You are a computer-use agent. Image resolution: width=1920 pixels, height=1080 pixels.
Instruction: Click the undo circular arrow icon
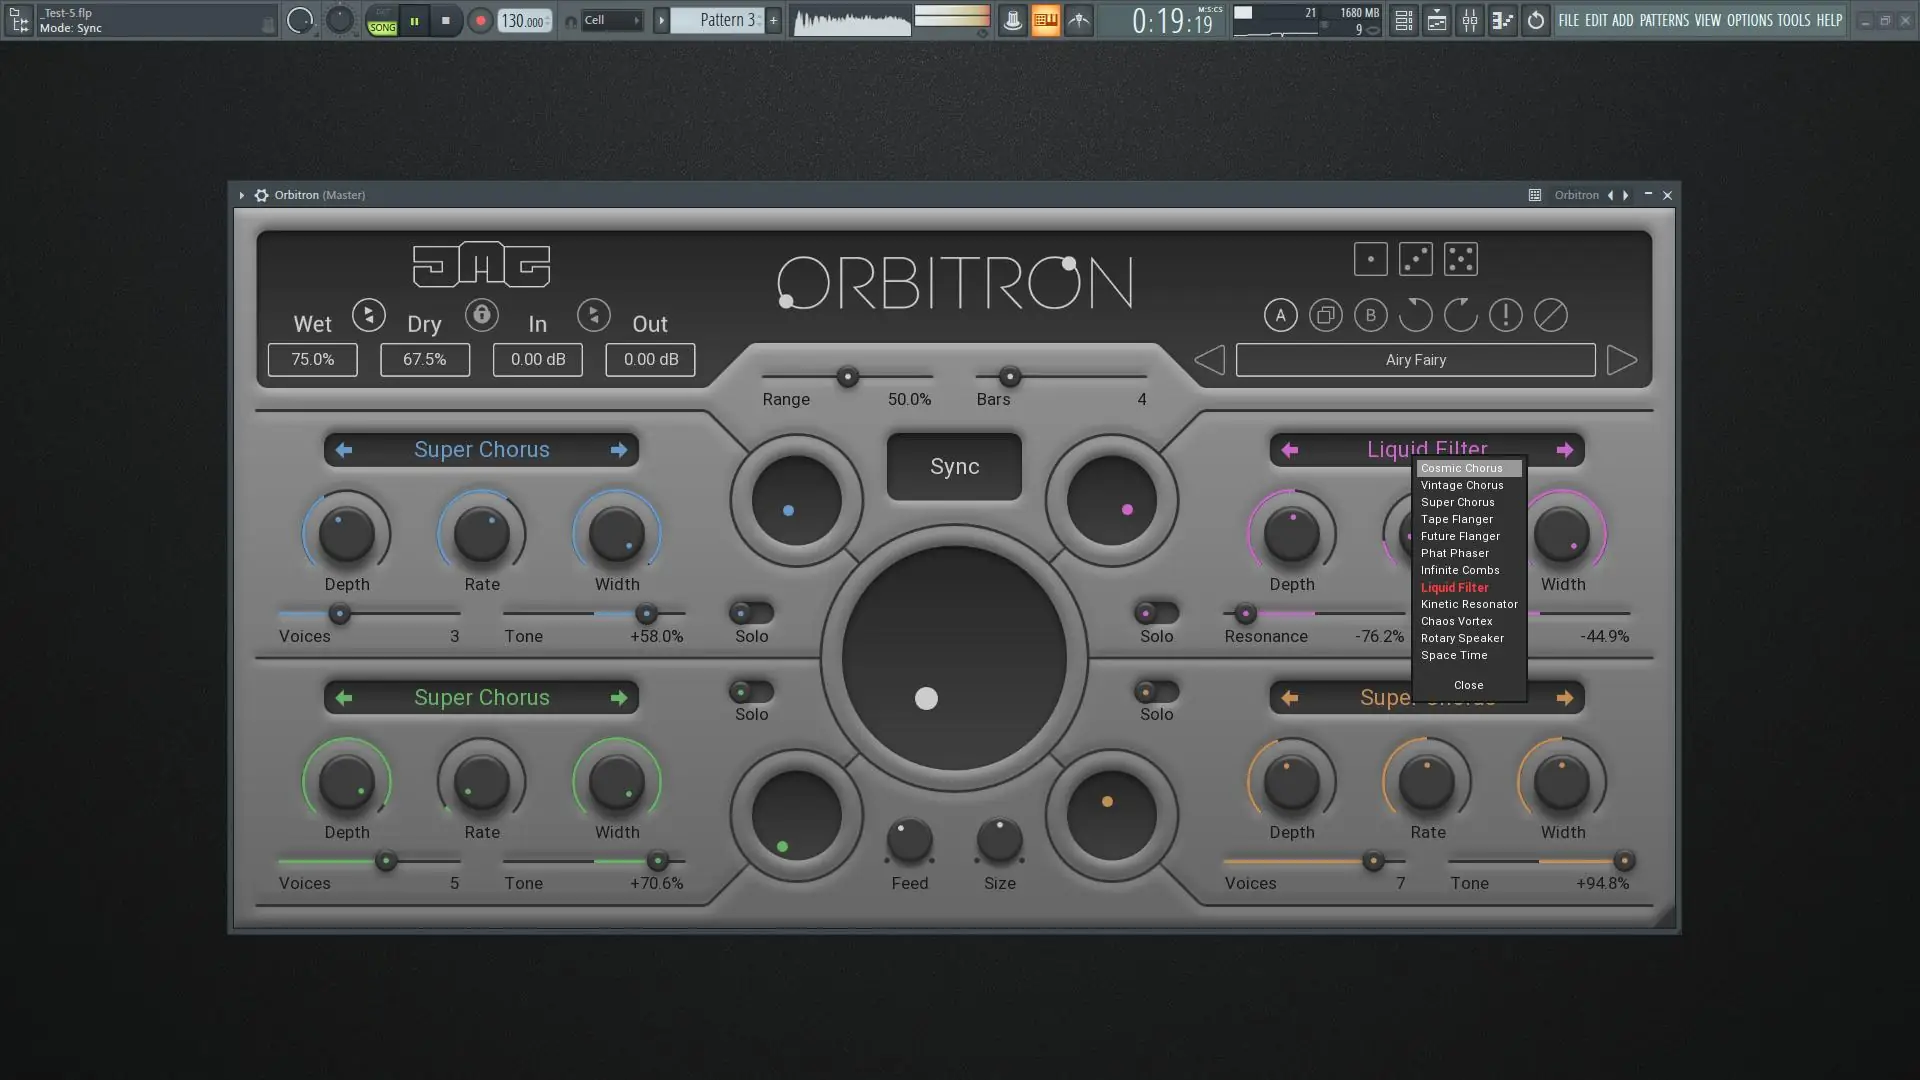1415,315
